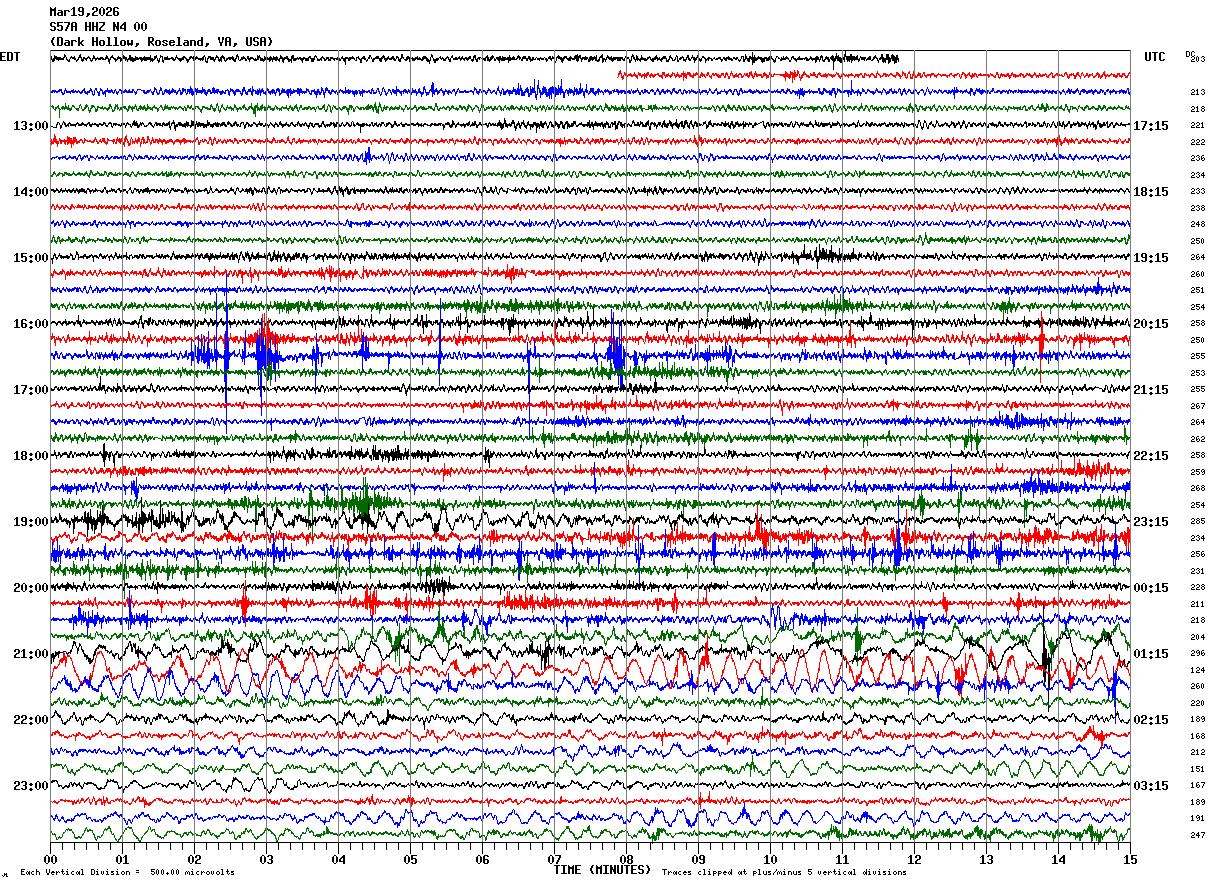Click the '17:00' EDT time label

(x=30, y=390)
